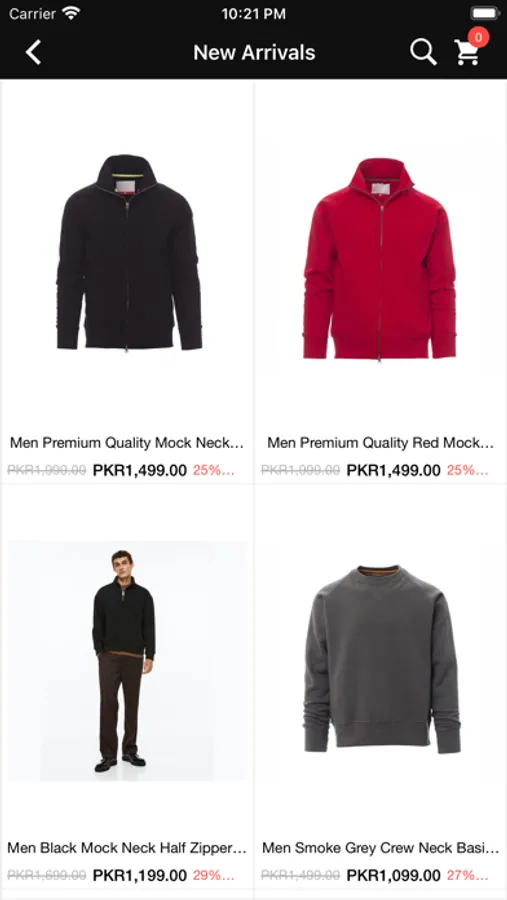This screenshot has width=507, height=900.
Task: Tap the 29% discount label
Action: coord(214,876)
